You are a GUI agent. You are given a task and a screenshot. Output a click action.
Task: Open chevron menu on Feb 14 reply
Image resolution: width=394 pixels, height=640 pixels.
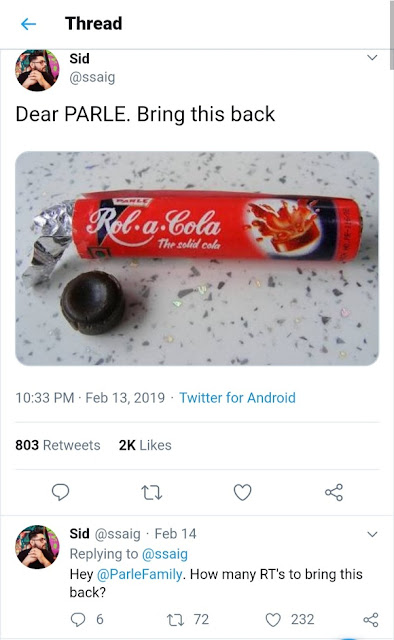[x=372, y=534]
